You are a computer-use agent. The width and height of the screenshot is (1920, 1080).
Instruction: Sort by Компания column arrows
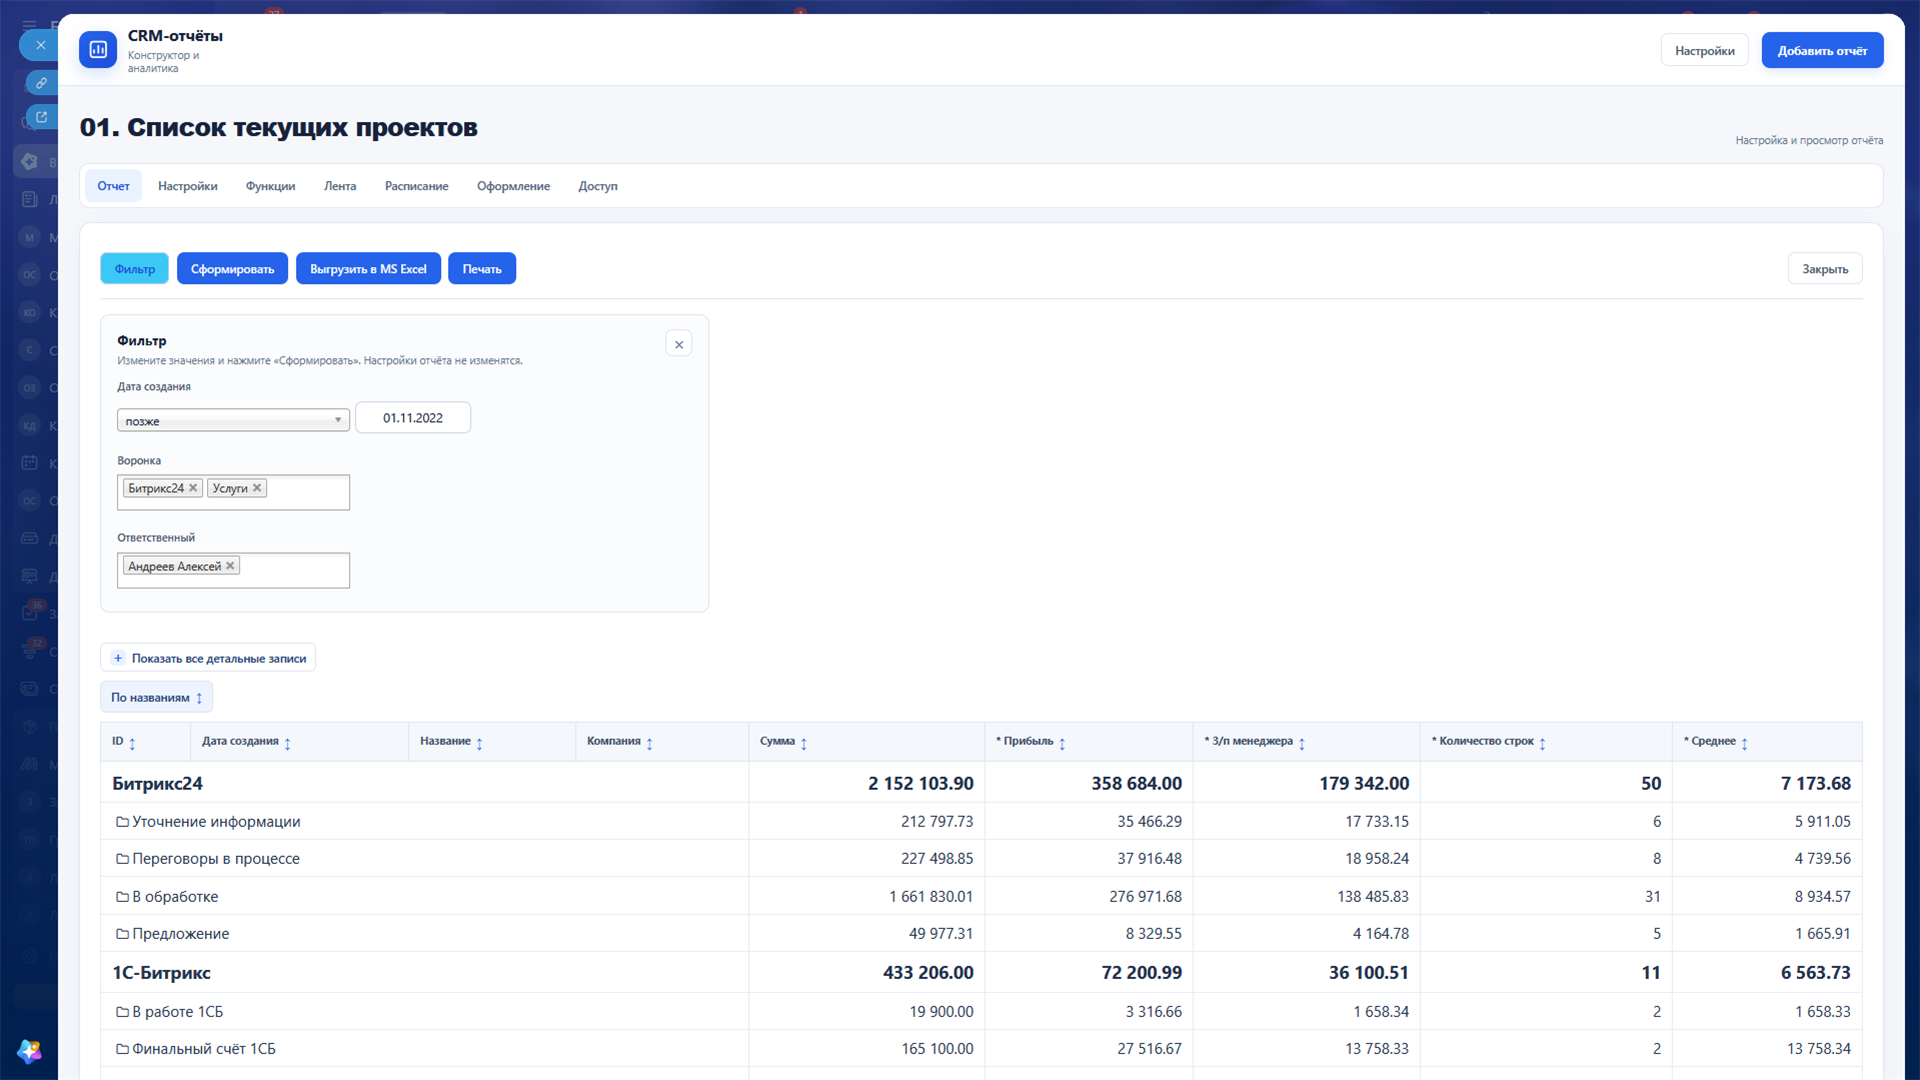click(x=649, y=743)
